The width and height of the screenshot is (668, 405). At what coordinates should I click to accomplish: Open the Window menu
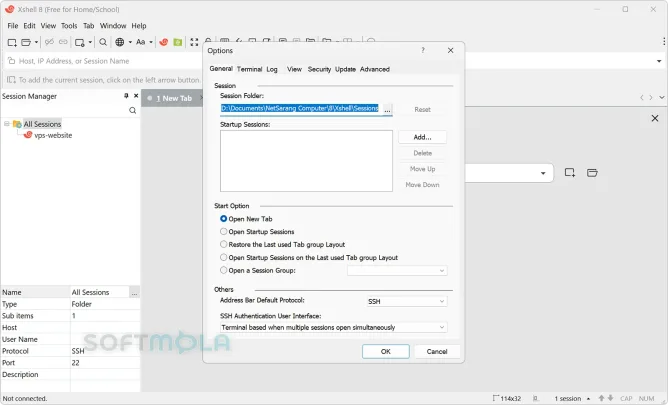[x=113, y=26]
